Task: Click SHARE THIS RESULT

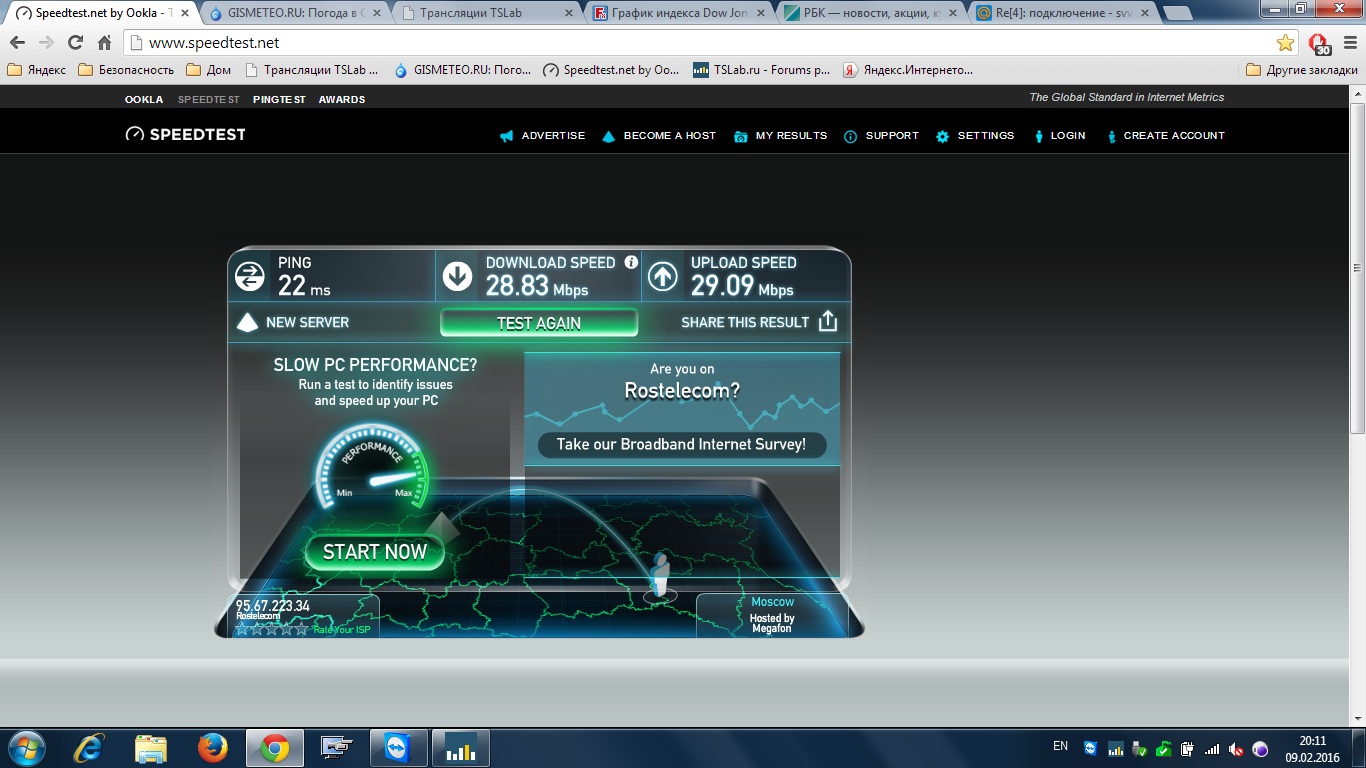Action: [745, 322]
